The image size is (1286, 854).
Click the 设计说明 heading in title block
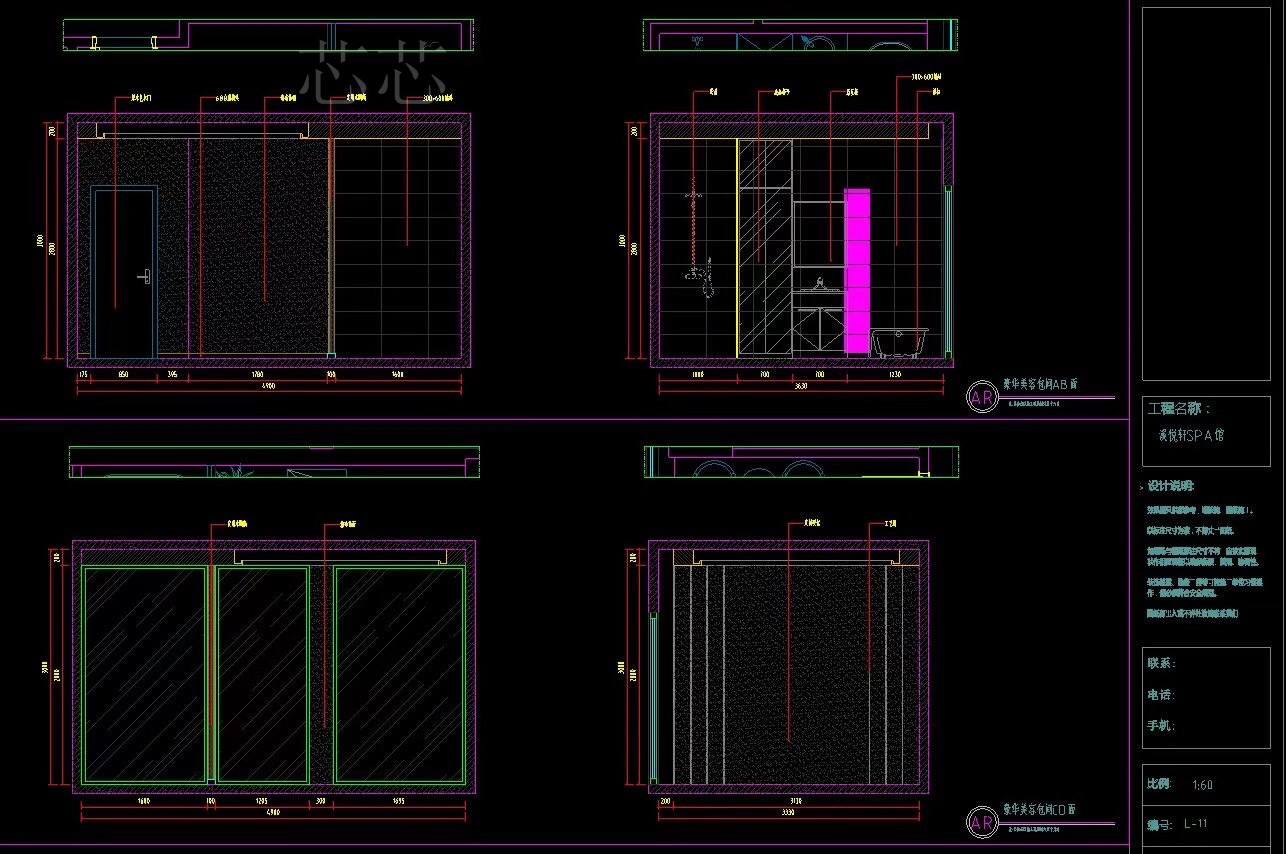tap(1170, 486)
